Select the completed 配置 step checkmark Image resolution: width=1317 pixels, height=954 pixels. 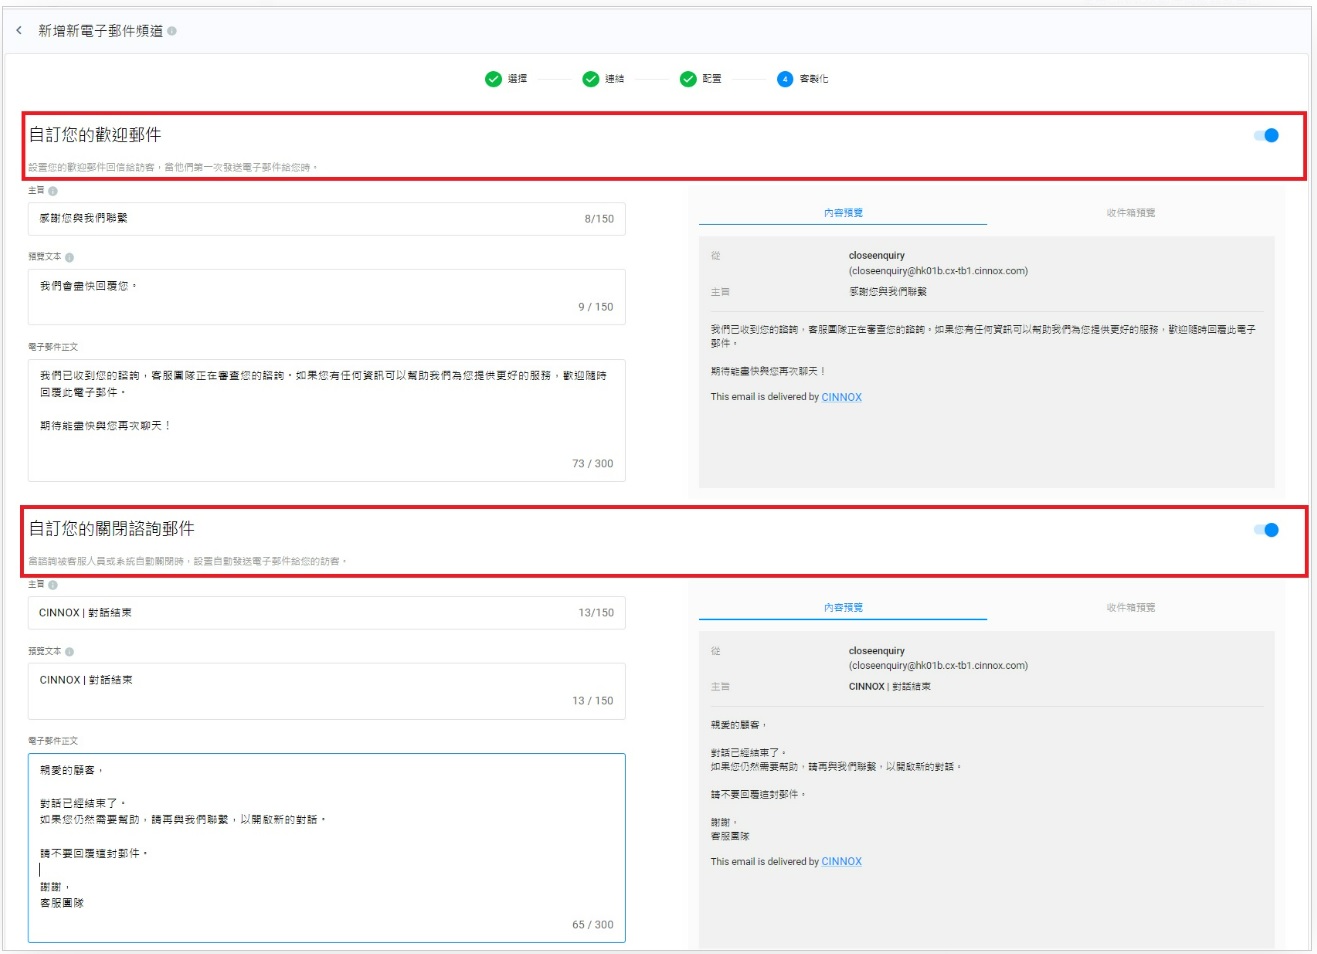click(x=688, y=79)
